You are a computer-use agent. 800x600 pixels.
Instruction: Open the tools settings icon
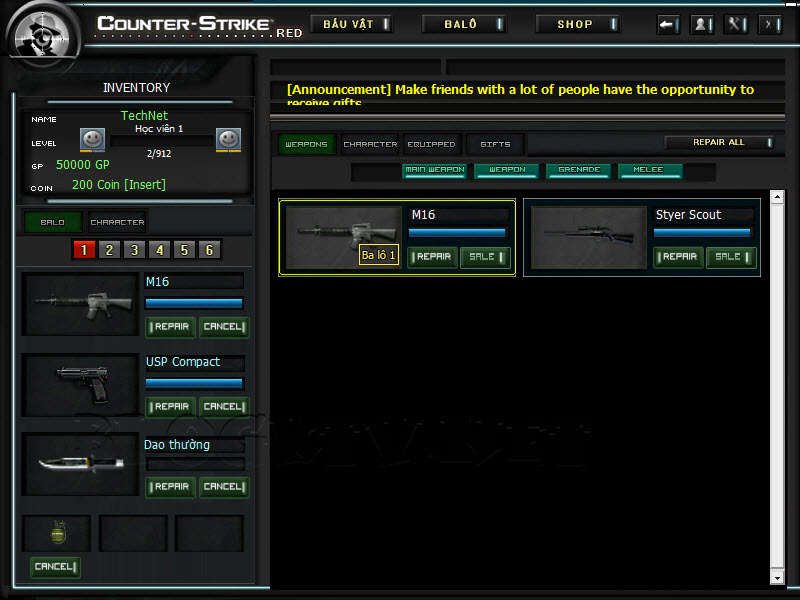click(736, 24)
